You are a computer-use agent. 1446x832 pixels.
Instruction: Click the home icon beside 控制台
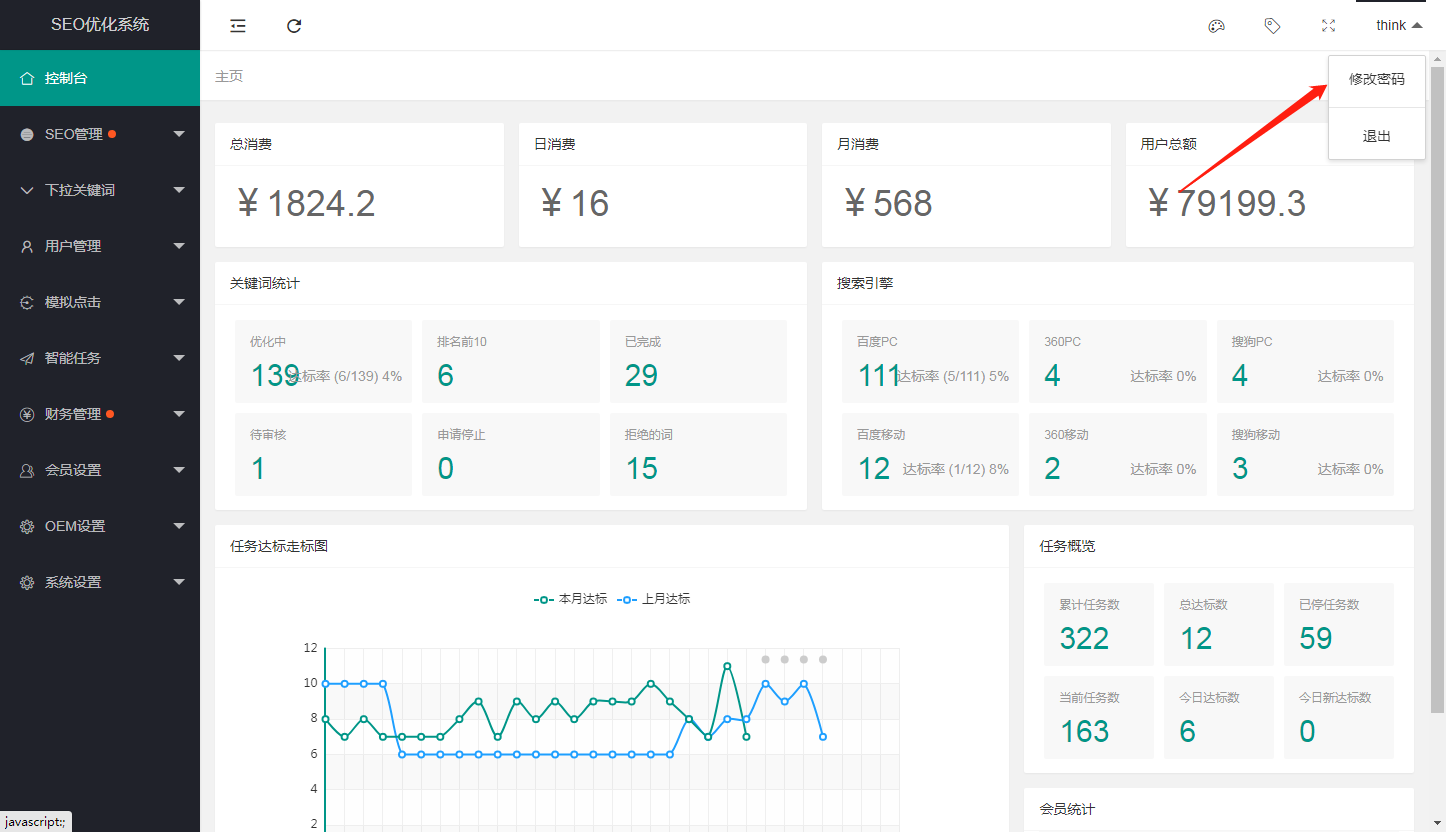click(27, 78)
